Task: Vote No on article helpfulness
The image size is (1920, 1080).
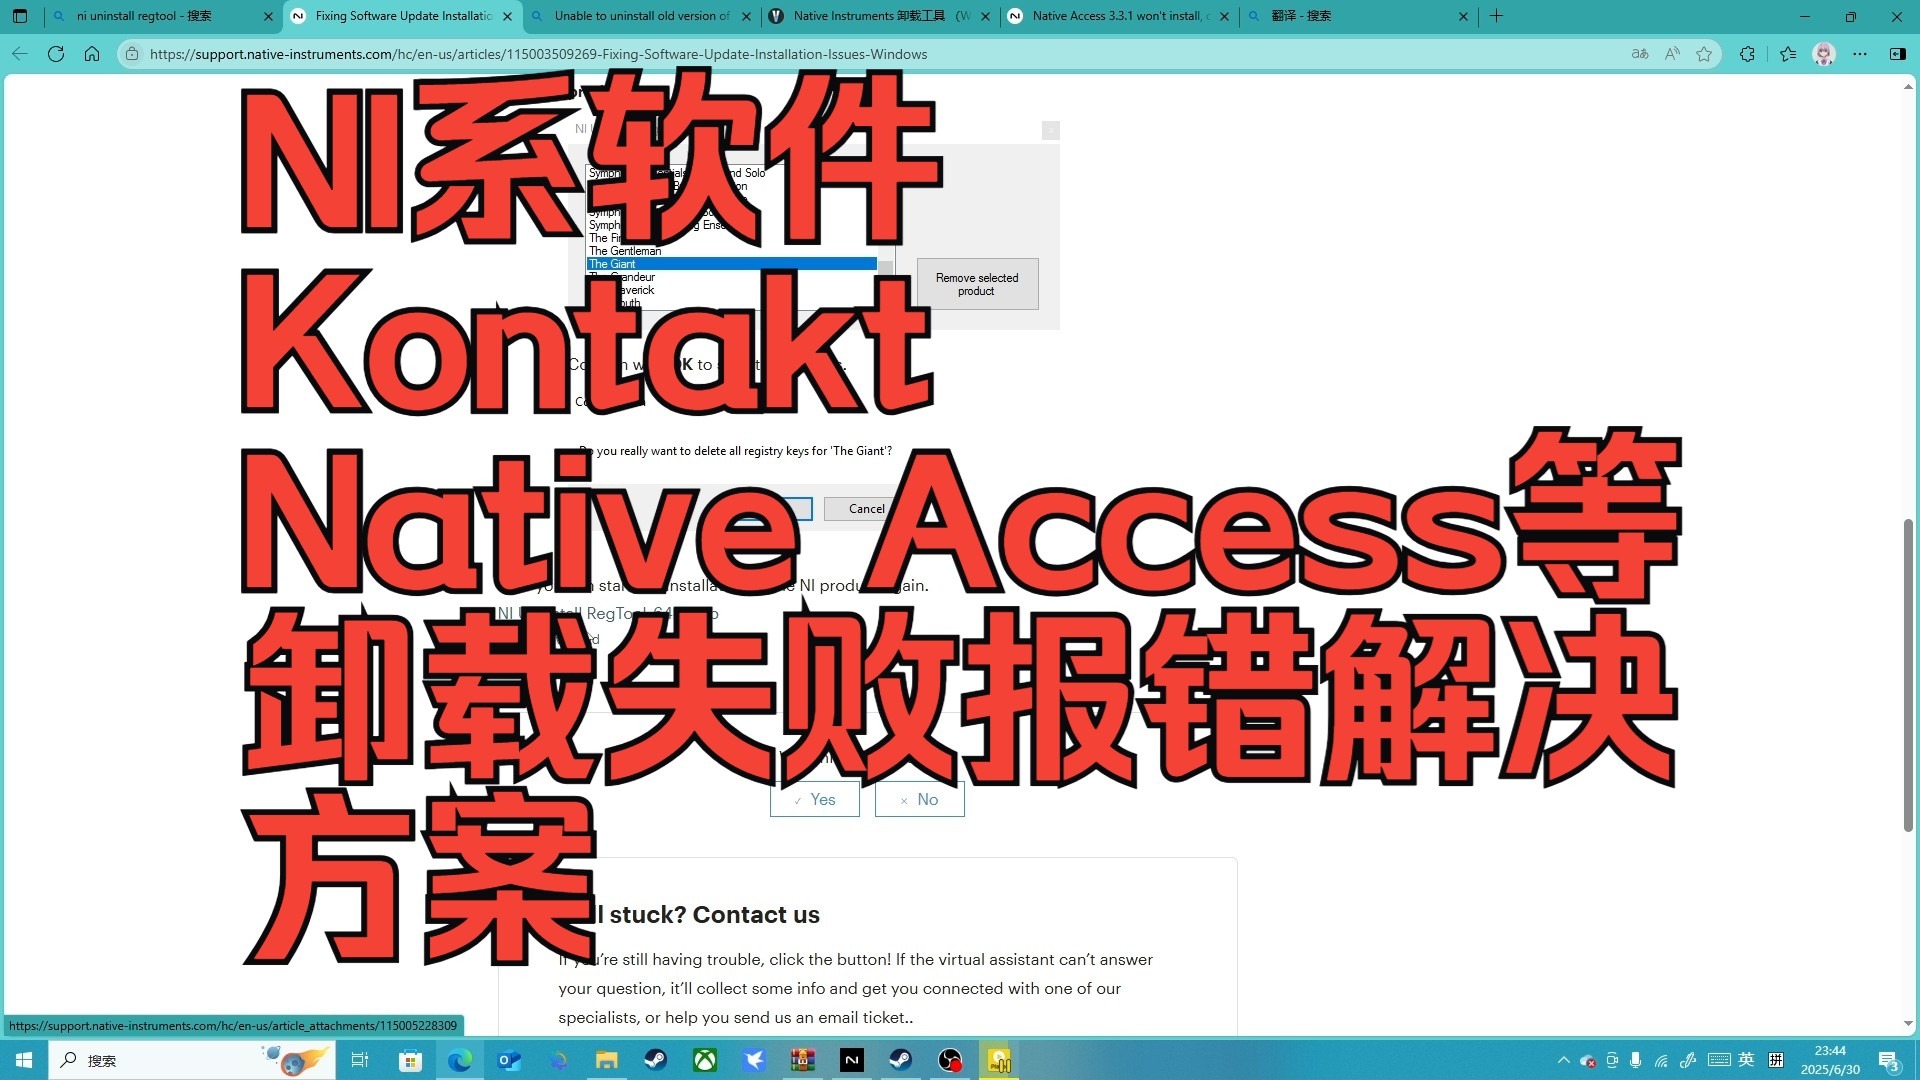Action: point(920,799)
